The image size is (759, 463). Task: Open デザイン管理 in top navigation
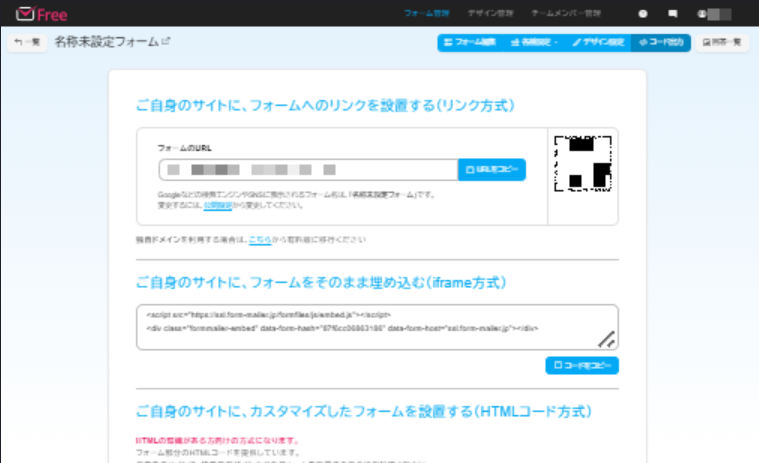click(490, 15)
